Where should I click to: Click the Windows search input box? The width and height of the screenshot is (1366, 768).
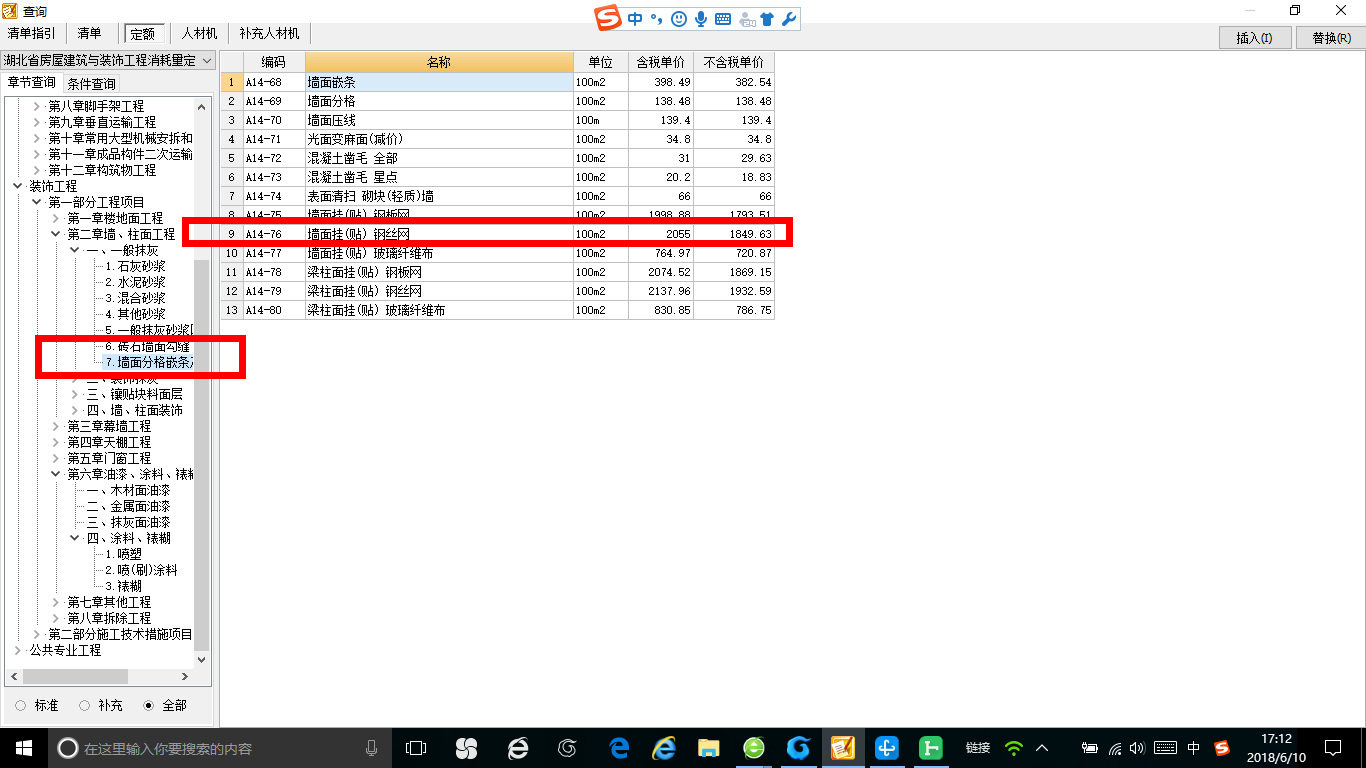[218, 748]
